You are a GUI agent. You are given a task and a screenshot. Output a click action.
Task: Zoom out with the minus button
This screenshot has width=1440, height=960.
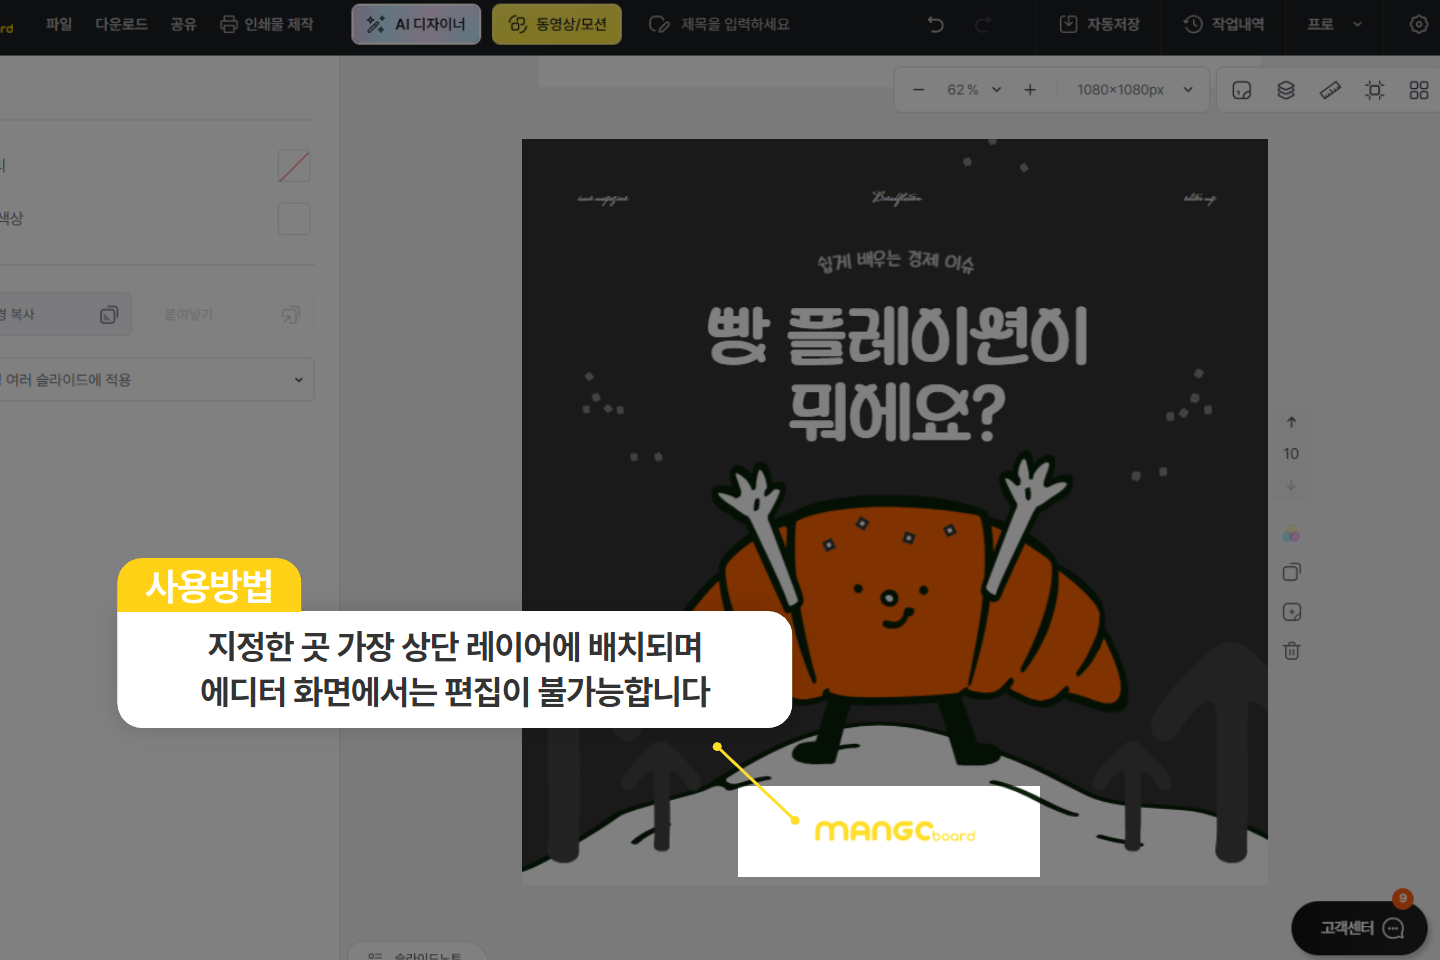[918, 90]
